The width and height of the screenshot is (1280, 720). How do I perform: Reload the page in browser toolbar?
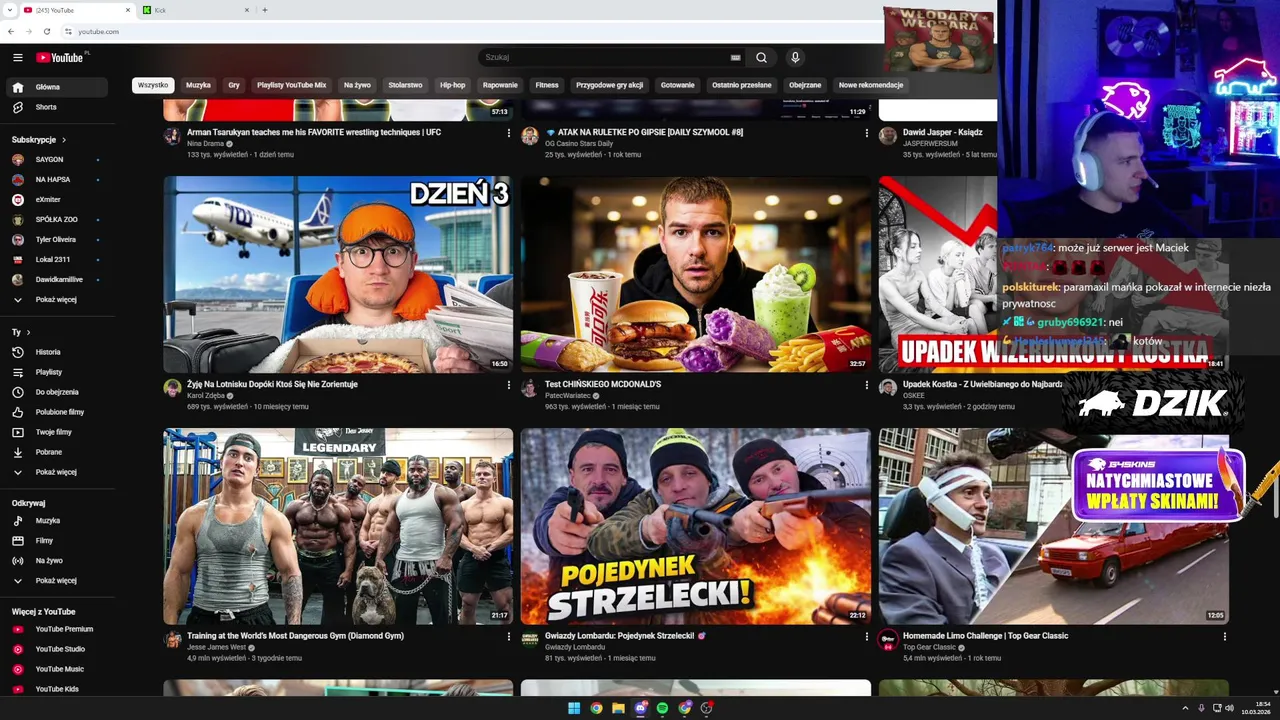[47, 31]
